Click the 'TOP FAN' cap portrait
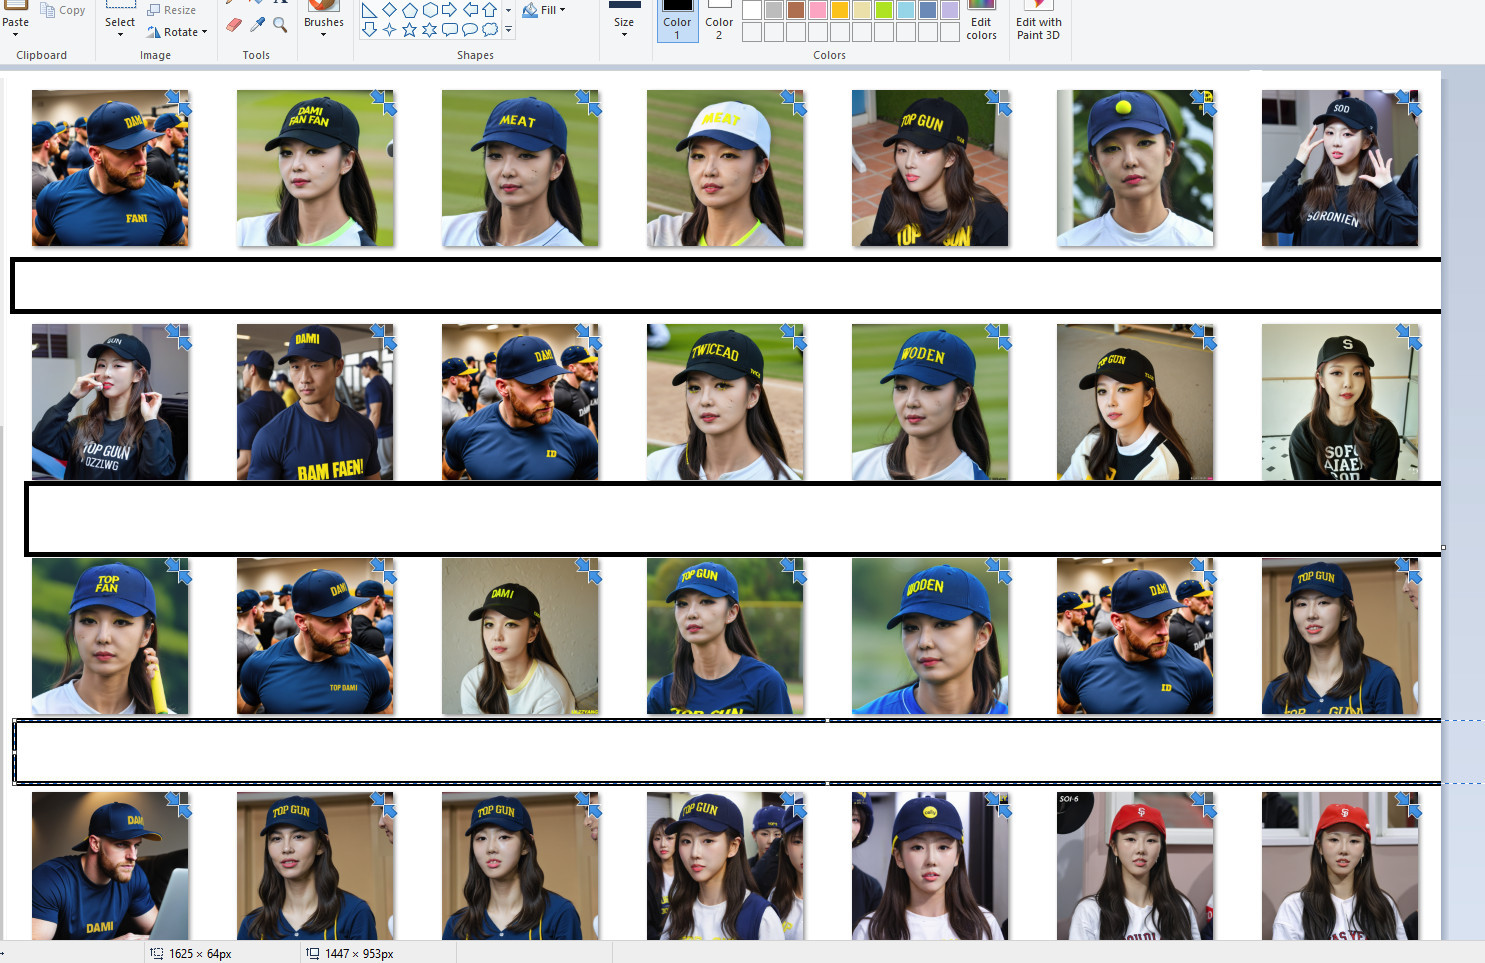Image resolution: width=1485 pixels, height=963 pixels. coord(110,636)
